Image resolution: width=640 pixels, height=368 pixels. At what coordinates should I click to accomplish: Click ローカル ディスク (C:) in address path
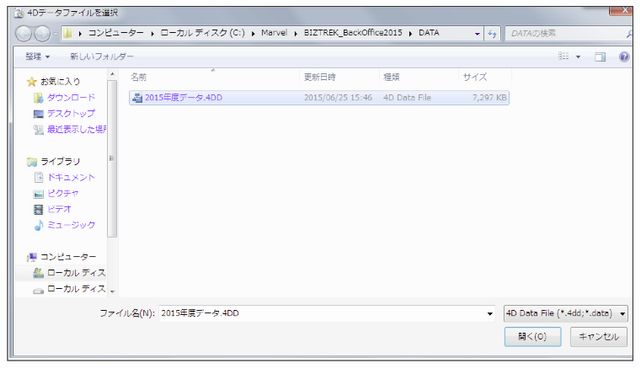click(x=202, y=33)
